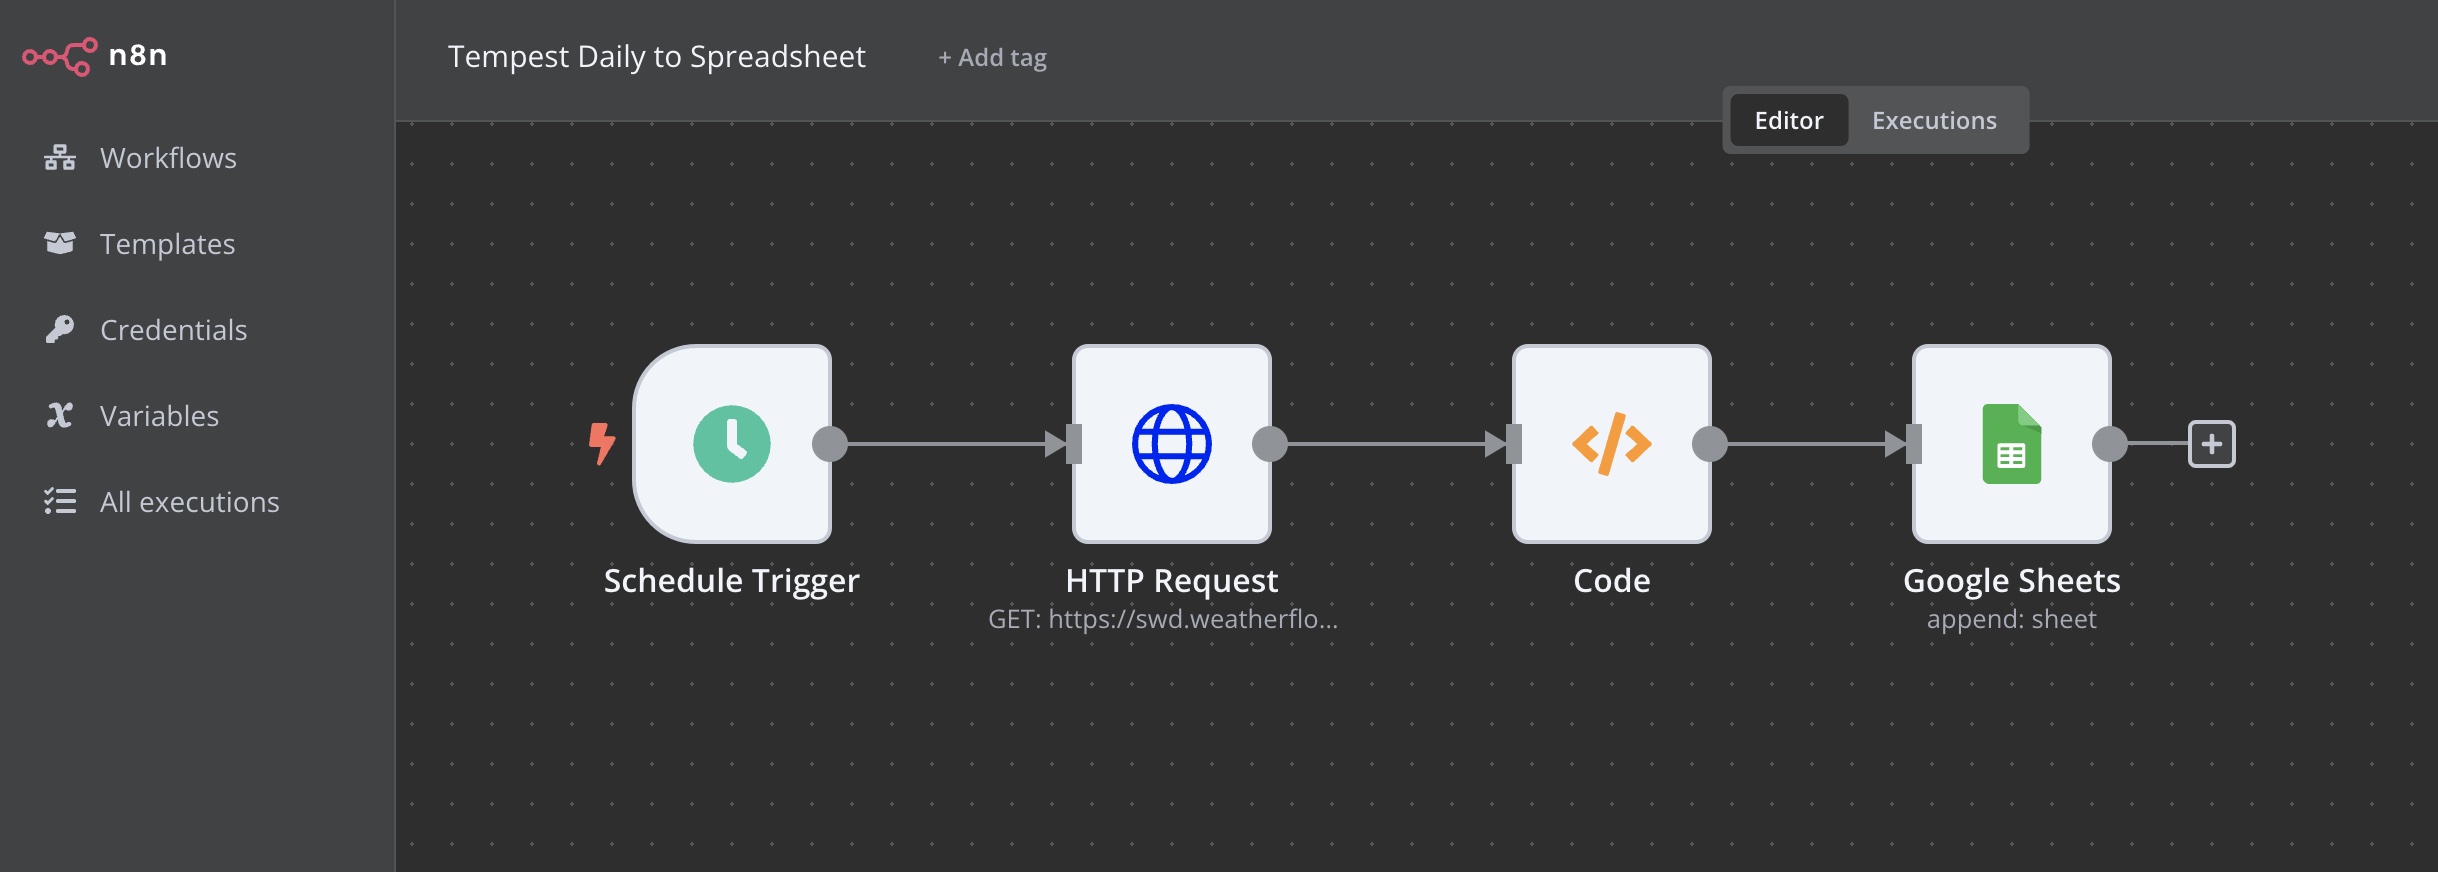This screenshot has width=2438, height=872.
Task: Select the Schedule Trigger clock node
Action: click(732, 444)
